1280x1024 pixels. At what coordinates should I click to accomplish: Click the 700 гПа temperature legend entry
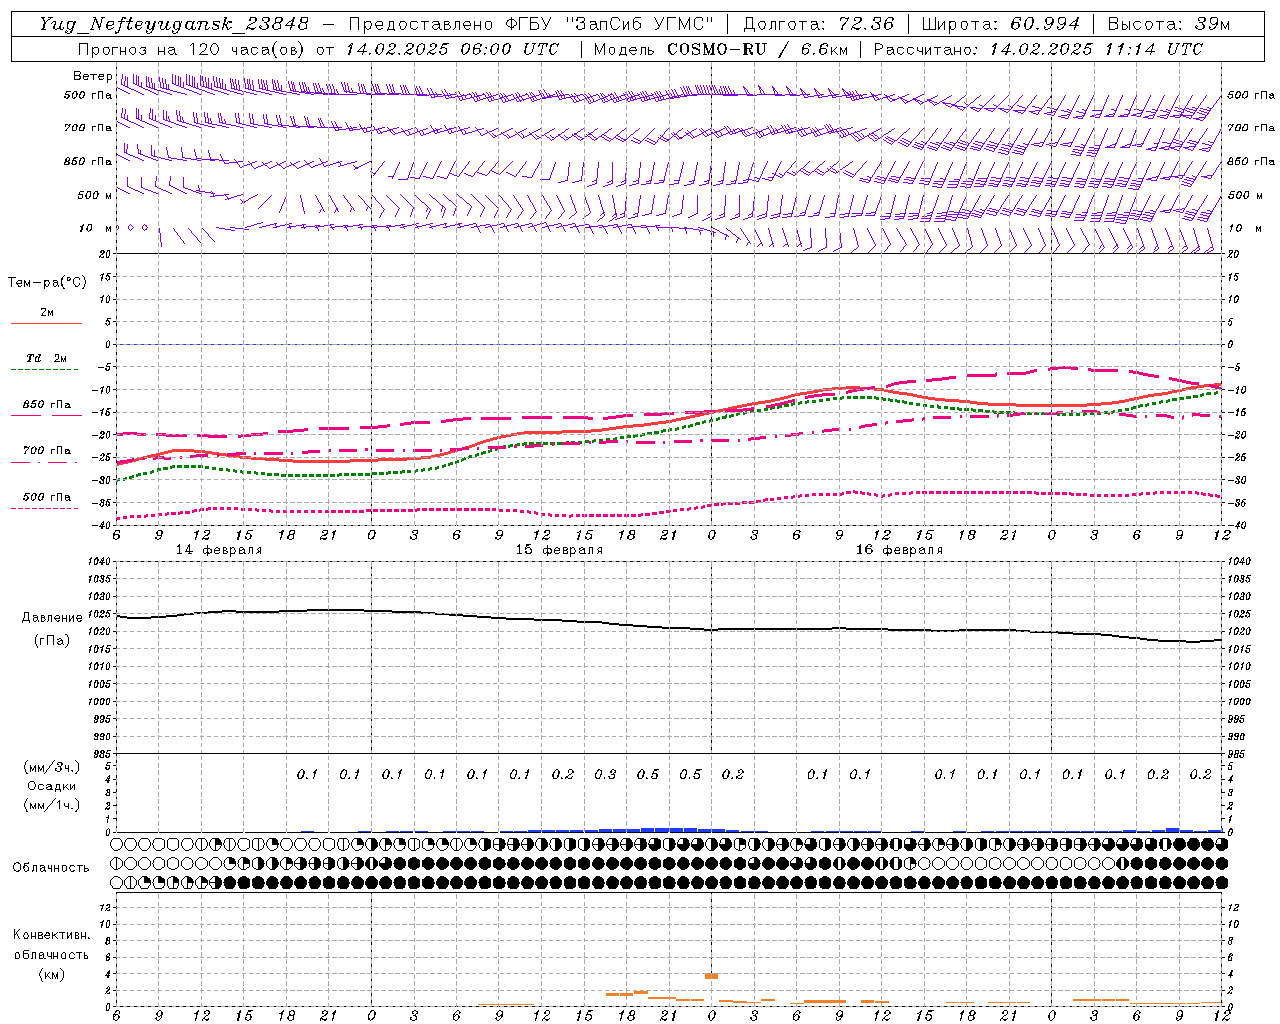[47, 450]
